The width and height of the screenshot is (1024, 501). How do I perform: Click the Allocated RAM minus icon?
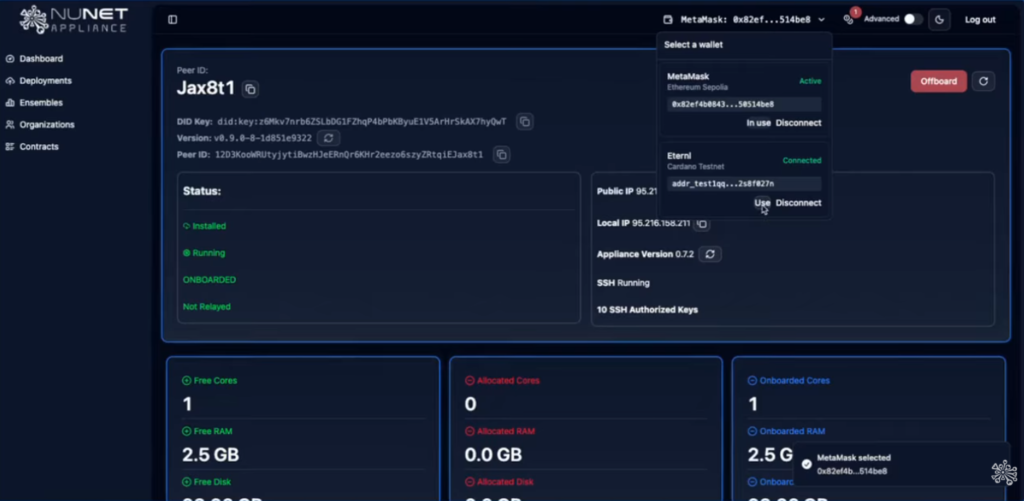(x=470, y=432)
